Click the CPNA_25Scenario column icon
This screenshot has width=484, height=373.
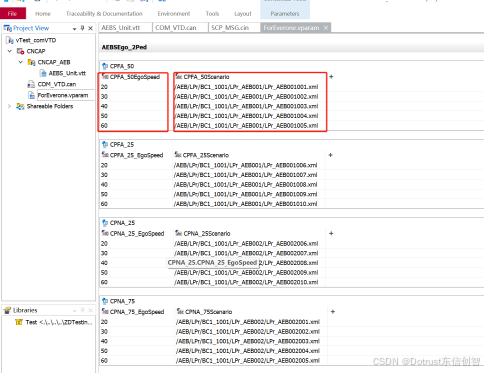tap(179, 233)
